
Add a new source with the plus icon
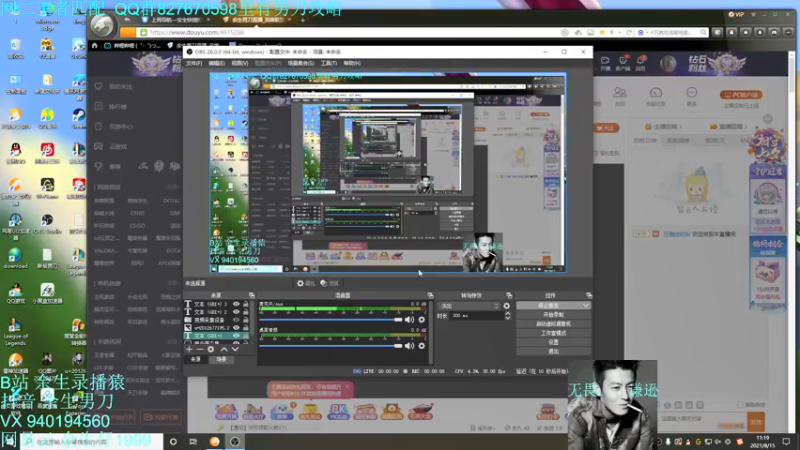point(189,349)
